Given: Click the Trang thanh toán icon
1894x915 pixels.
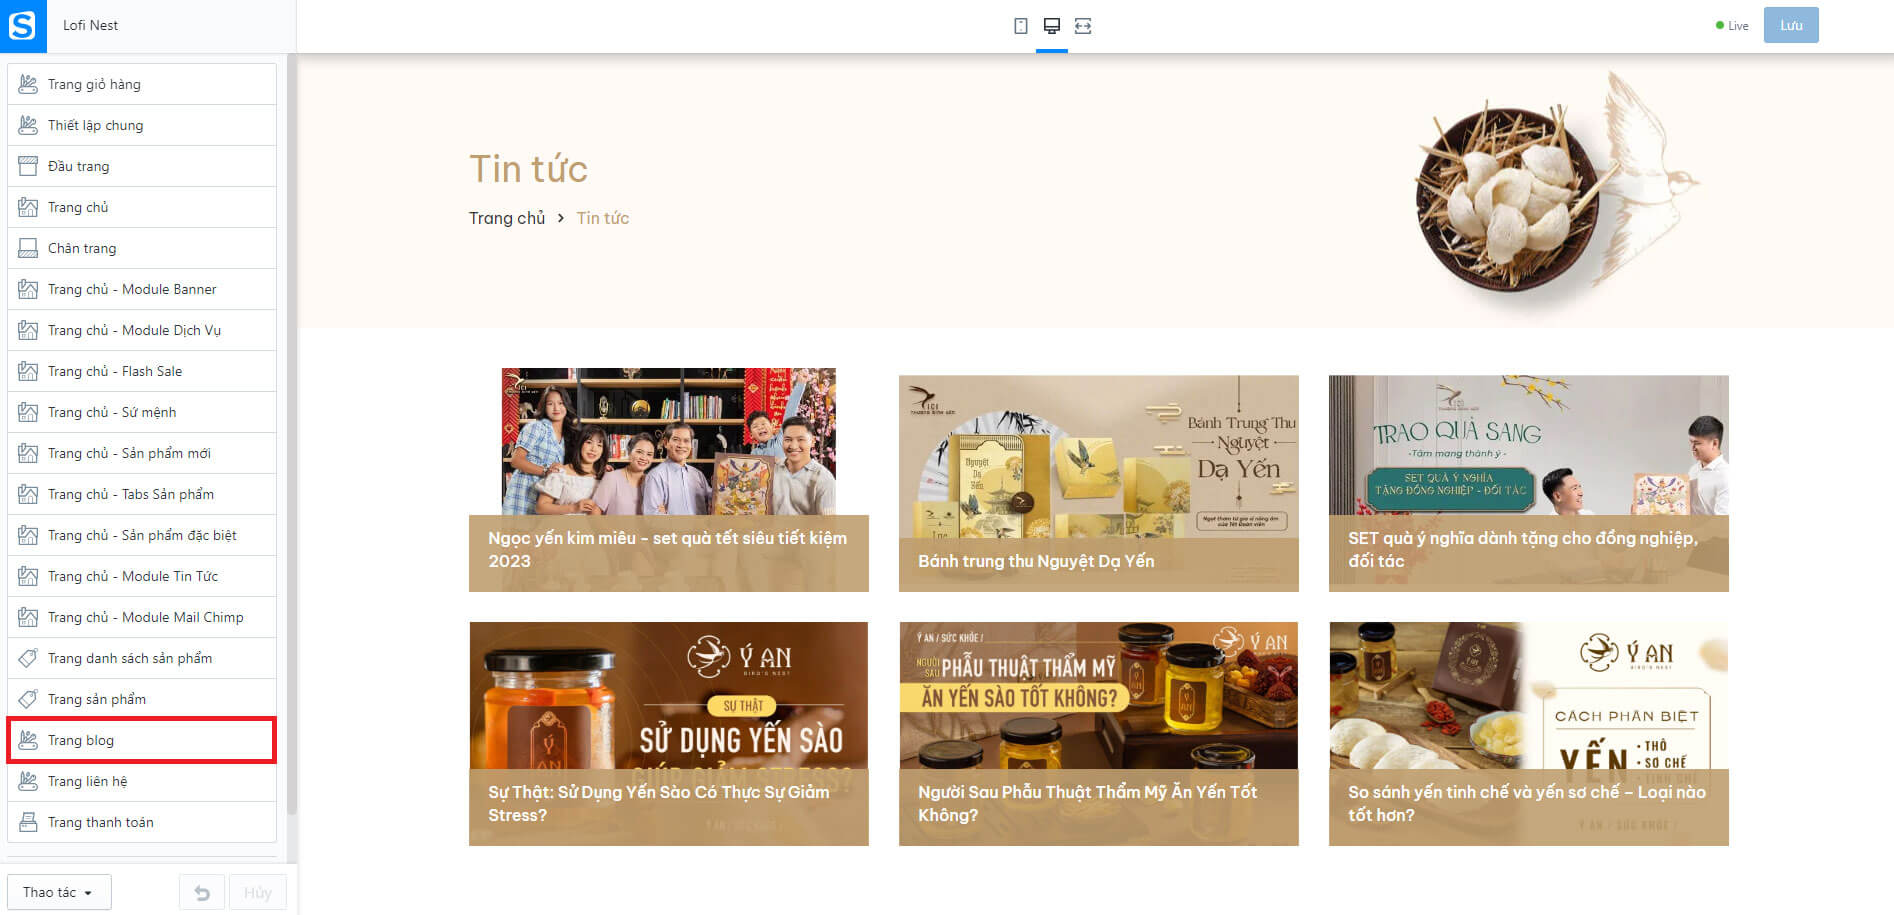Looking at the screenshot, I should pyautogui.click(x=28, y=822).
